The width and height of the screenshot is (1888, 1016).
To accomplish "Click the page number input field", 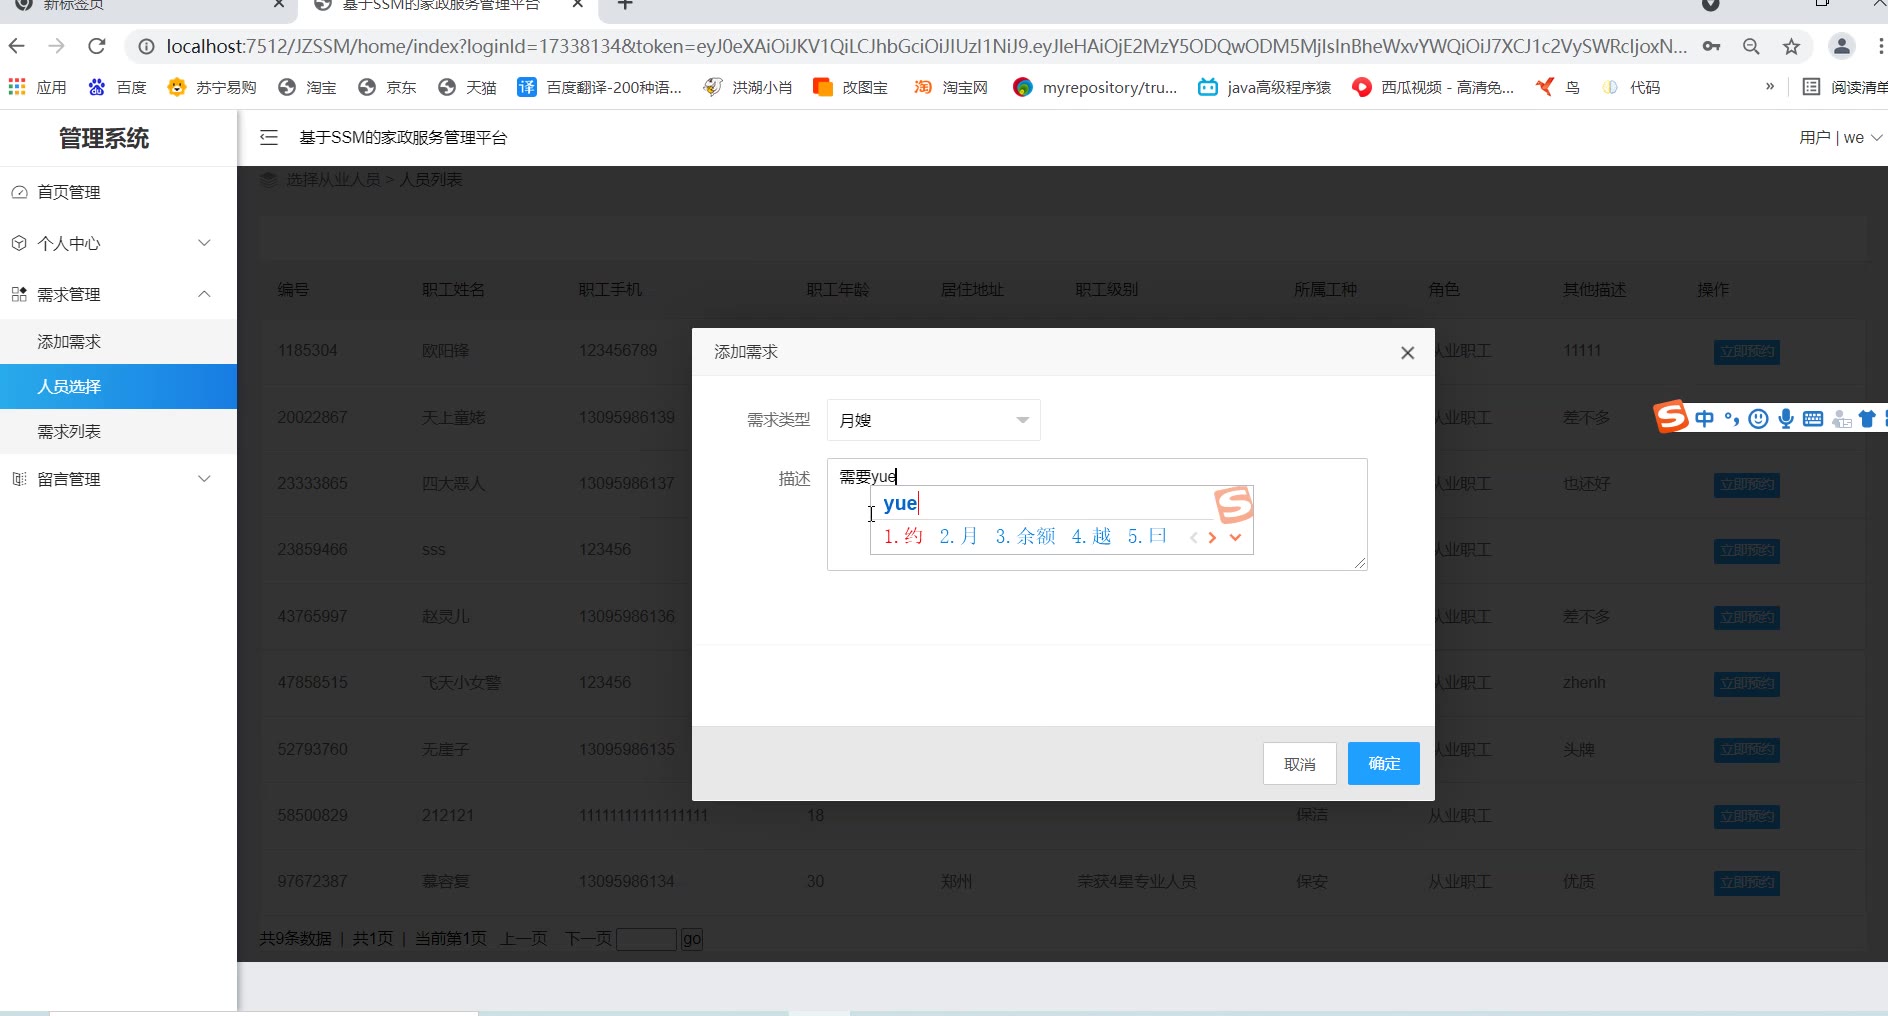I will point(646,939).
